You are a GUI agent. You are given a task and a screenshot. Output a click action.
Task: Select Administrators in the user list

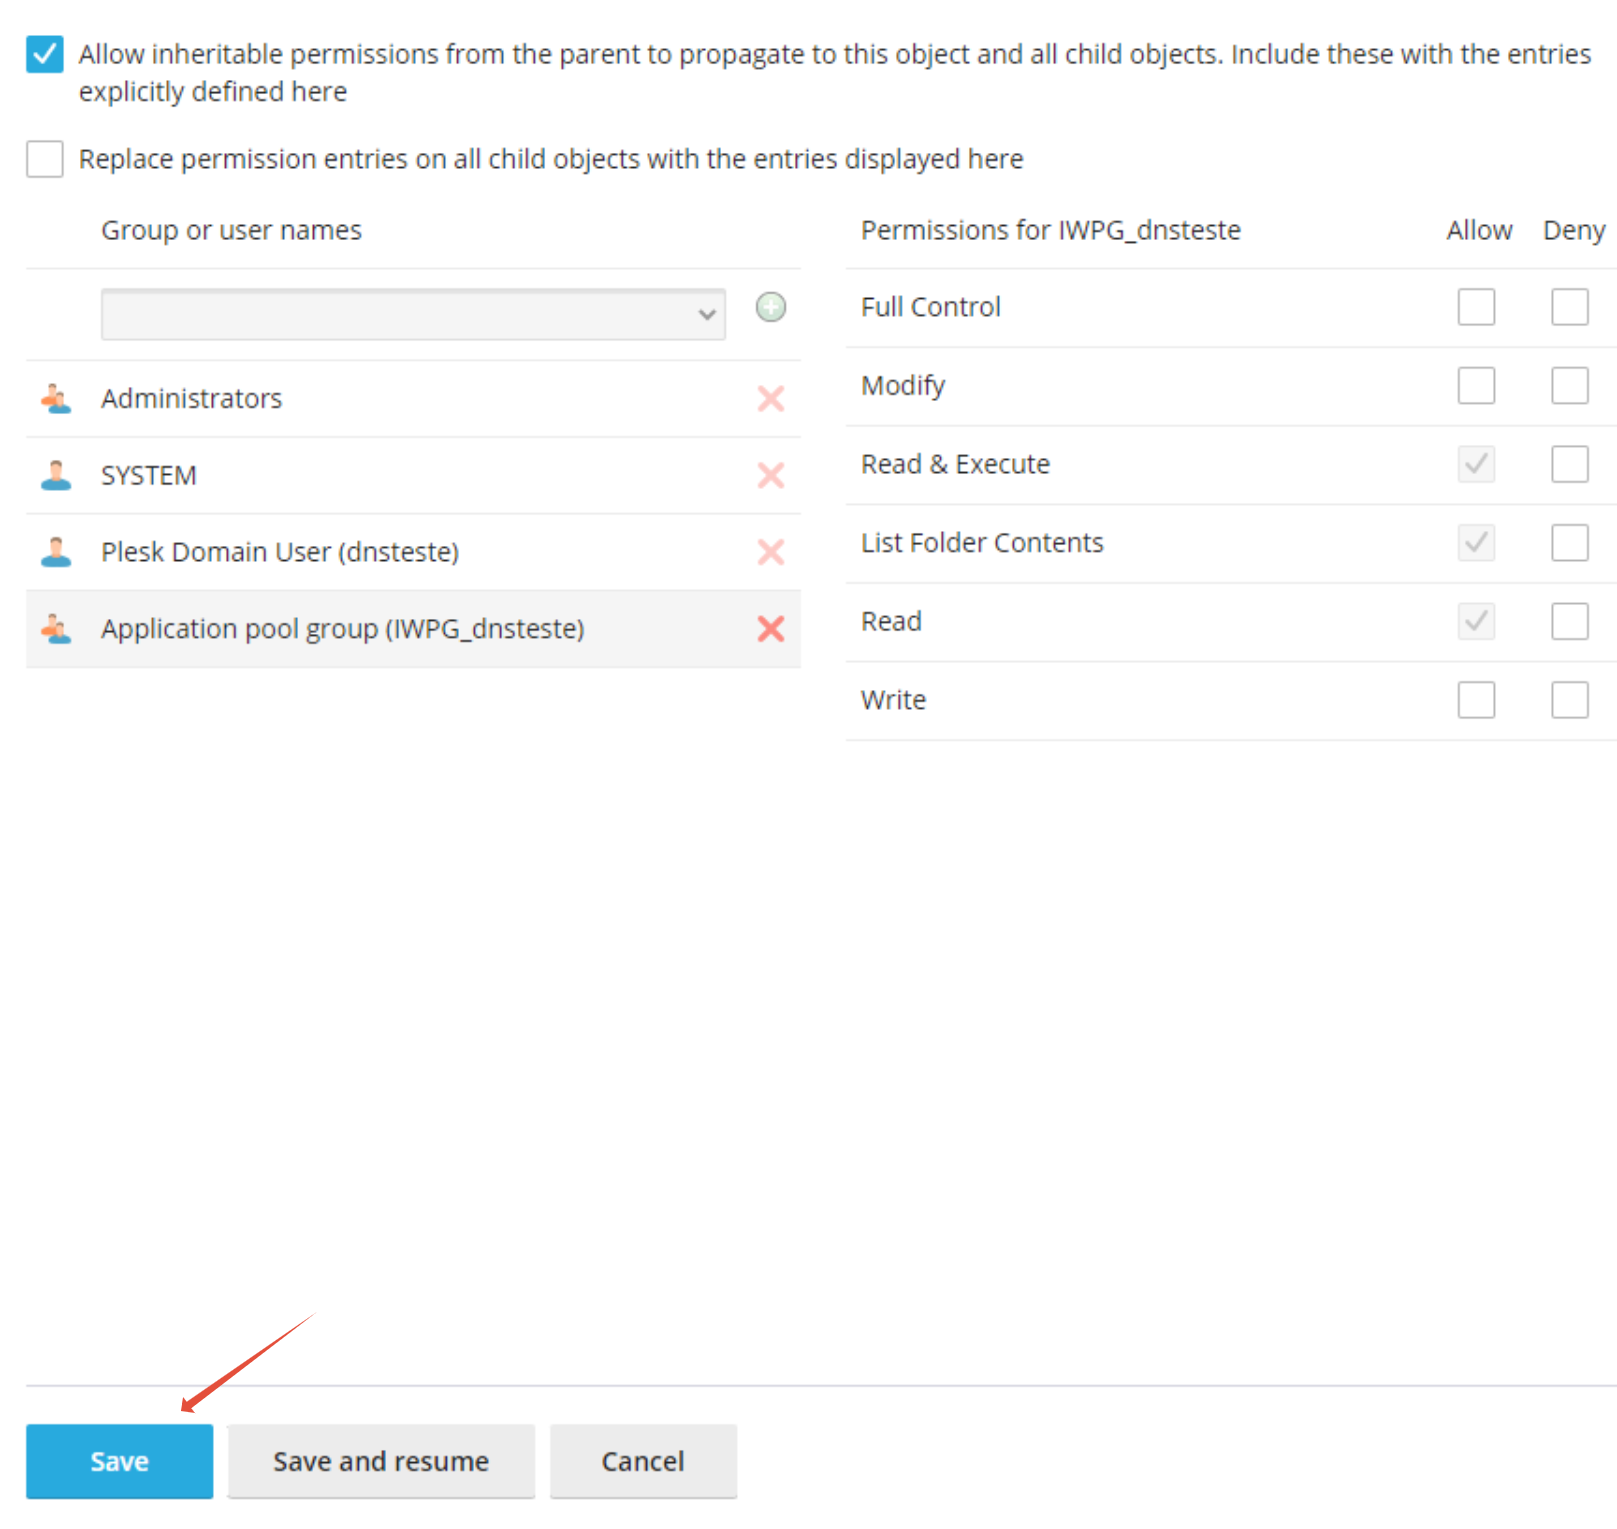click(x=413, y=398)
